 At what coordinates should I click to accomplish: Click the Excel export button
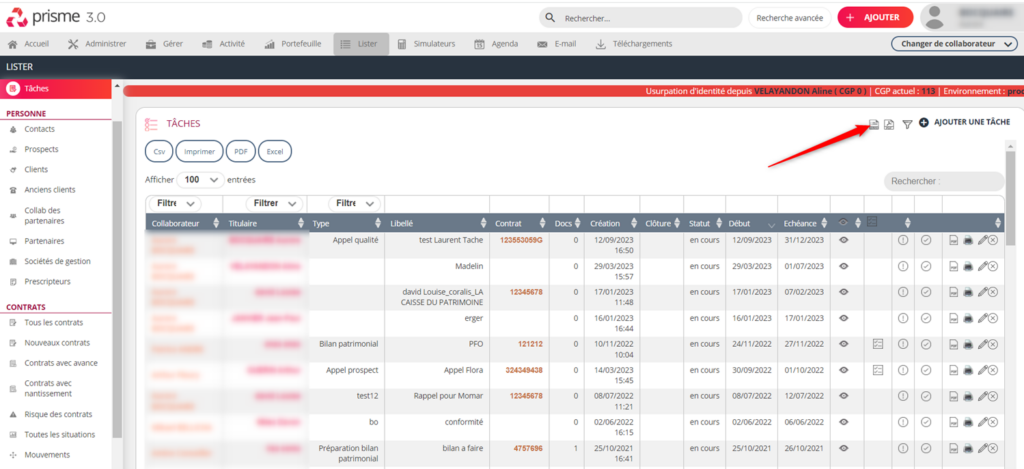pos(274,151)
